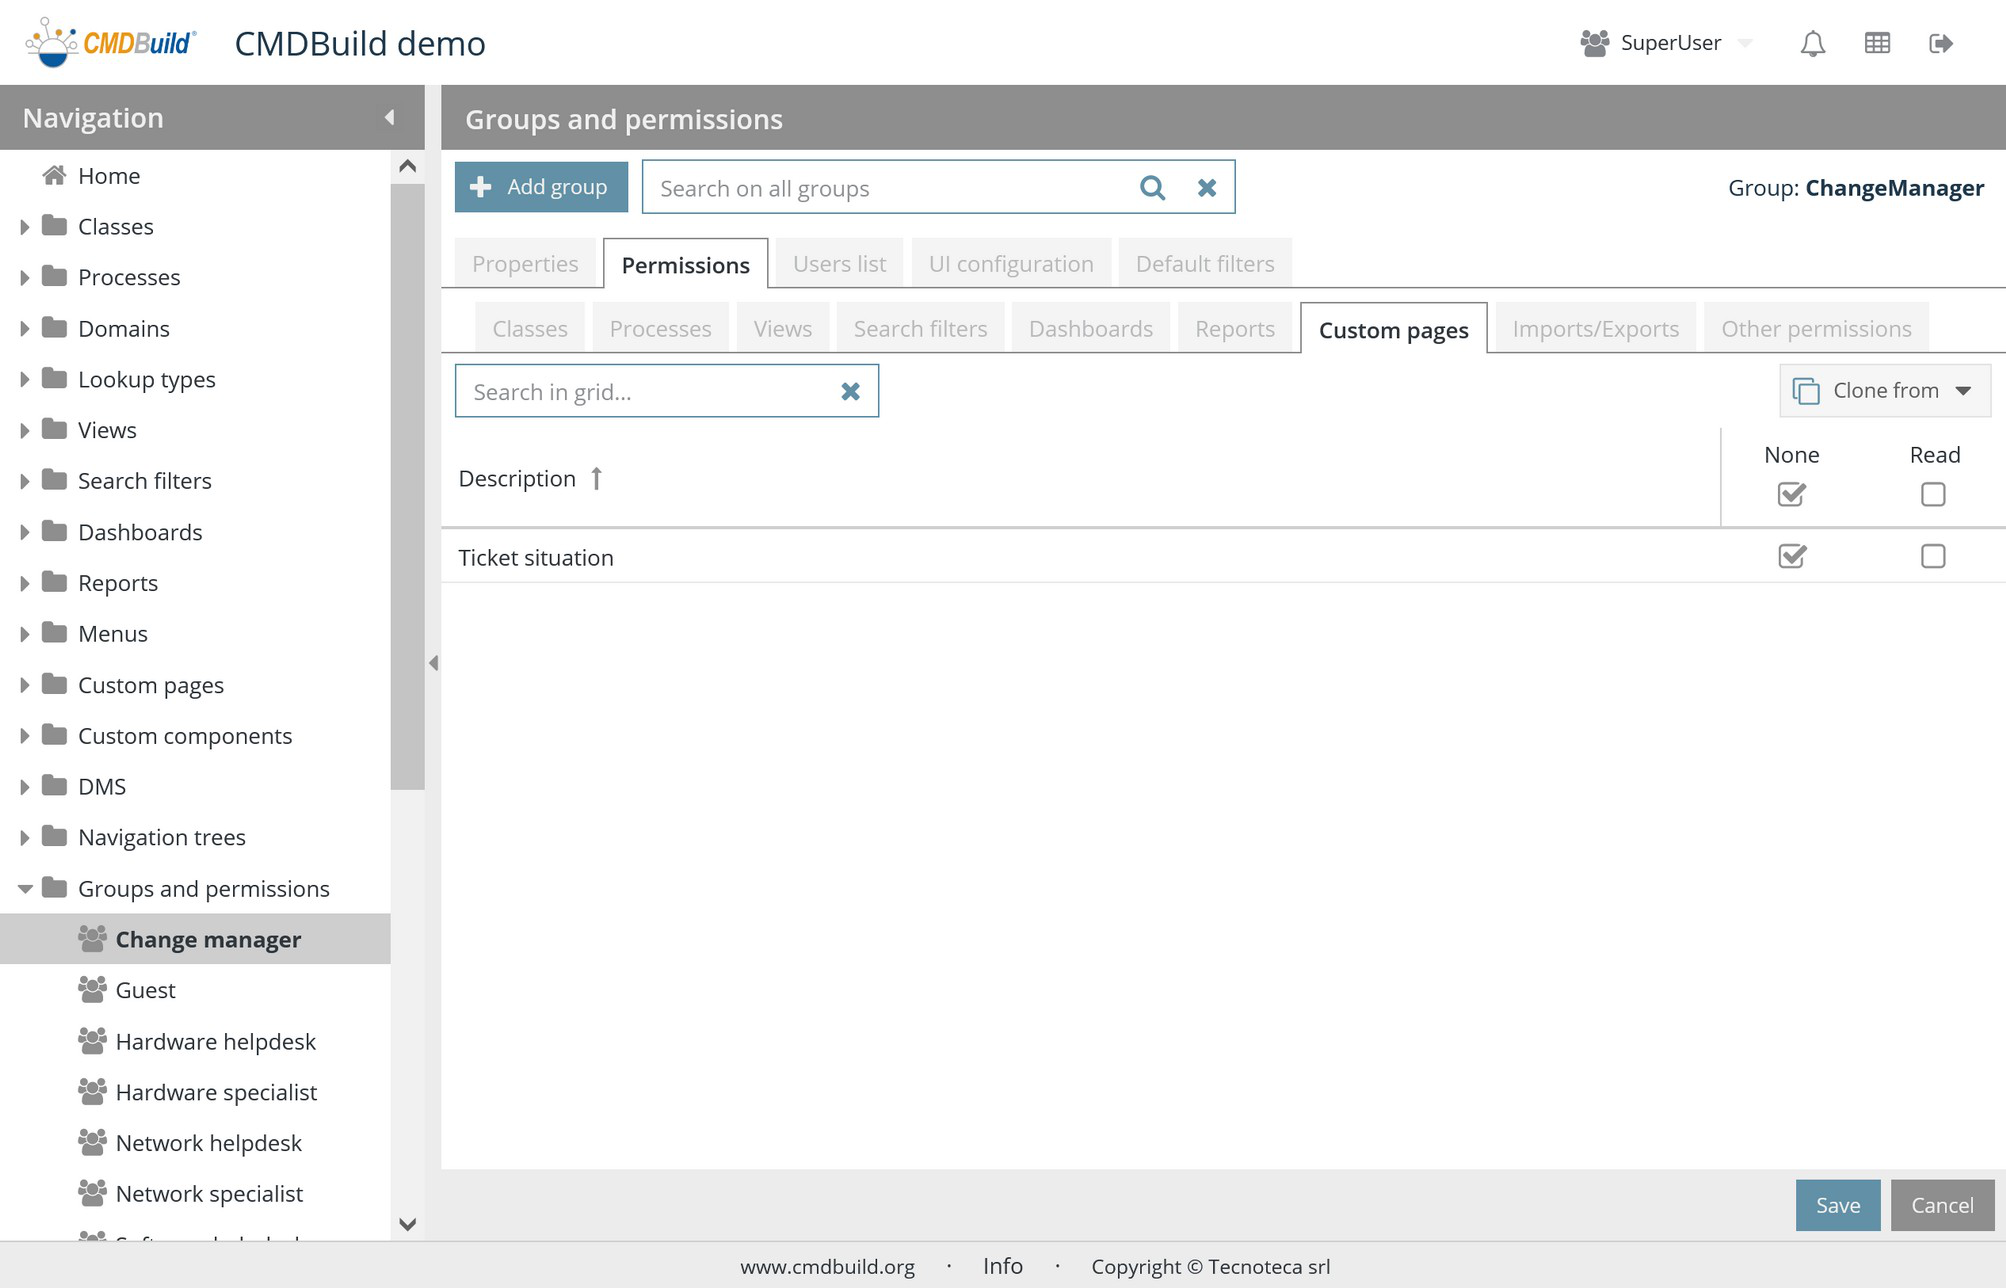Click the Add group button
The image size is (2006, 1288).
541,187
